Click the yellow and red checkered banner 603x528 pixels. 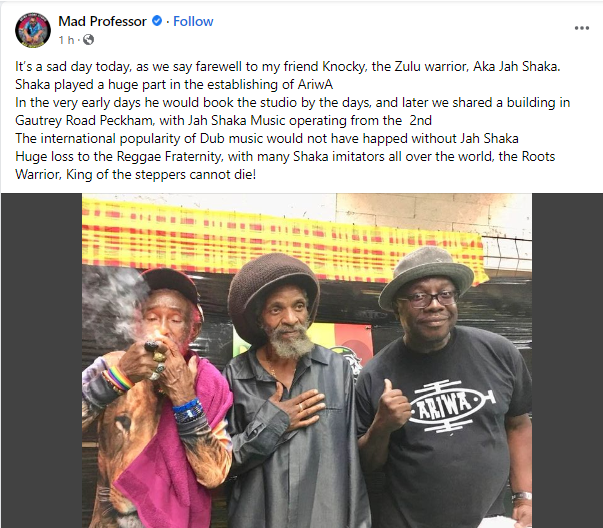point(283,239)
